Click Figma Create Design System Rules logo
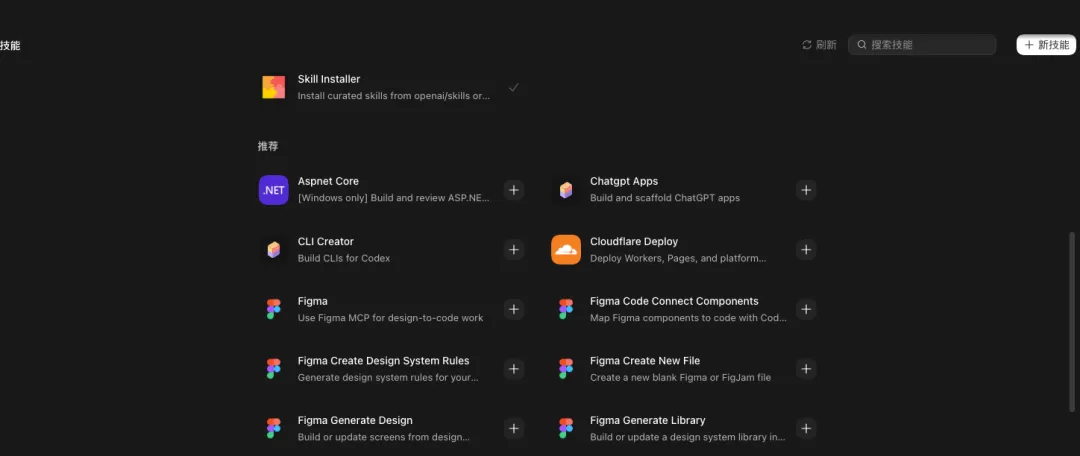Viewport: 1080px width, 456px height. point(273,369)
